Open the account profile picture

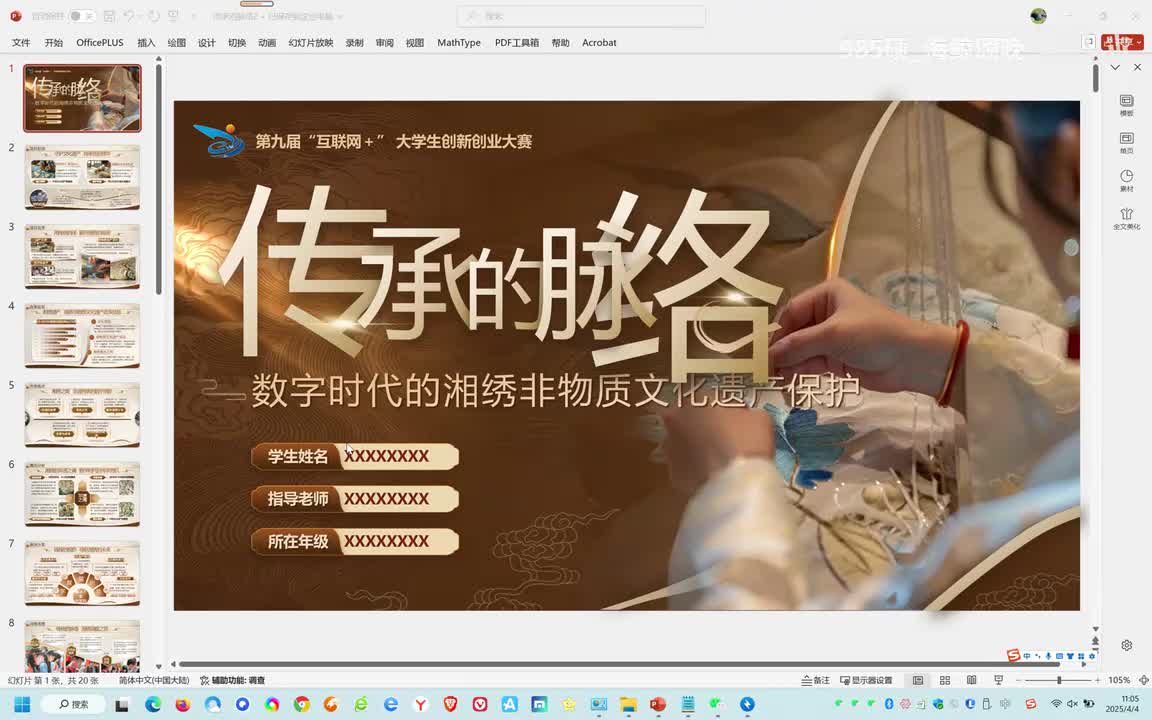[1038, 15]
